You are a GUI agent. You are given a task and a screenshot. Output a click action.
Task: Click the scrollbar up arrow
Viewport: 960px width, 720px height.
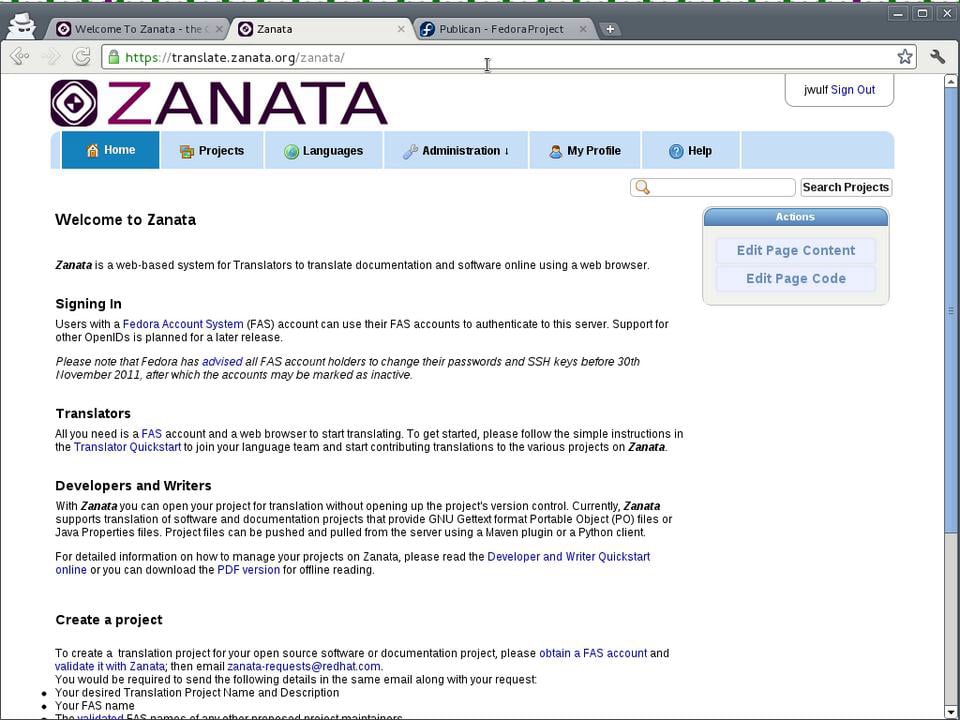click(950, 80)
